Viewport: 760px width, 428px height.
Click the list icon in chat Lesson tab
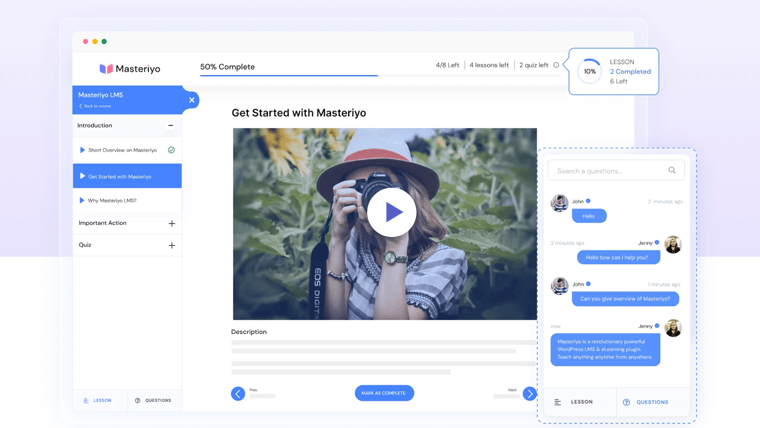click(x=558, y=402)
